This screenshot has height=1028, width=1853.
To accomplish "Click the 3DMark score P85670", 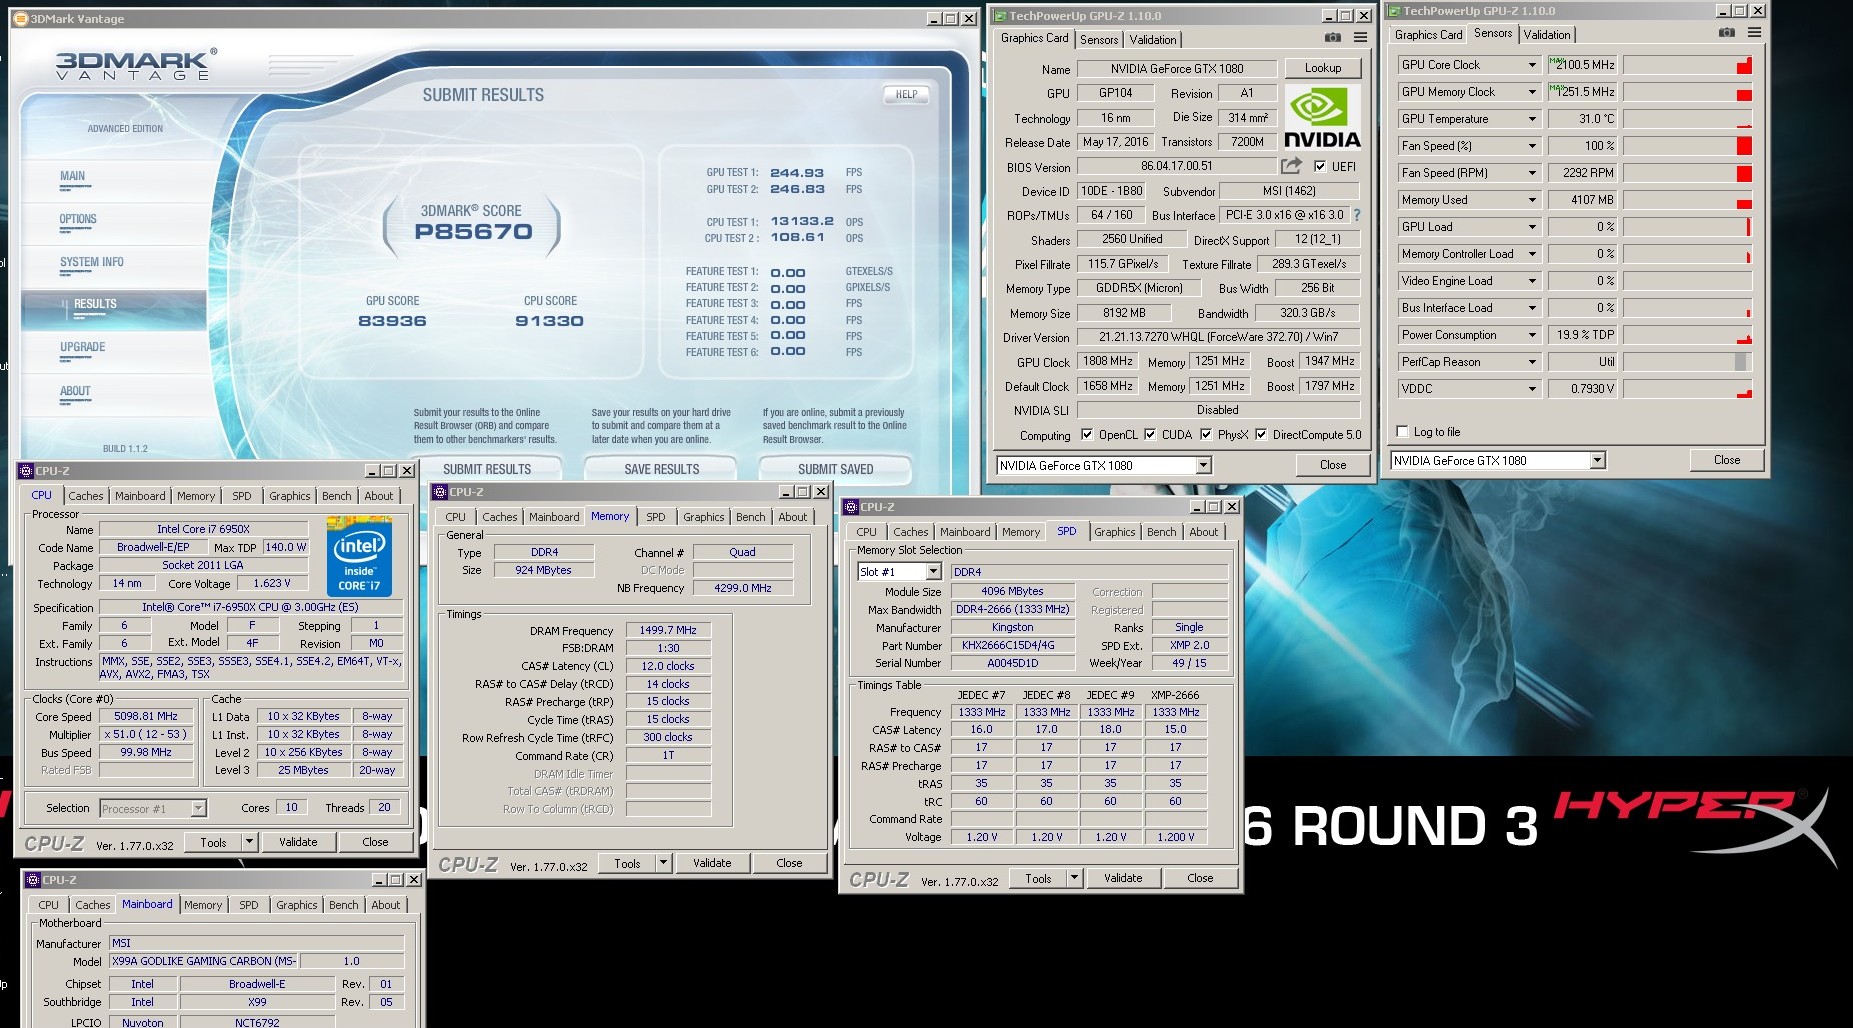I will [x=473, y=232].
